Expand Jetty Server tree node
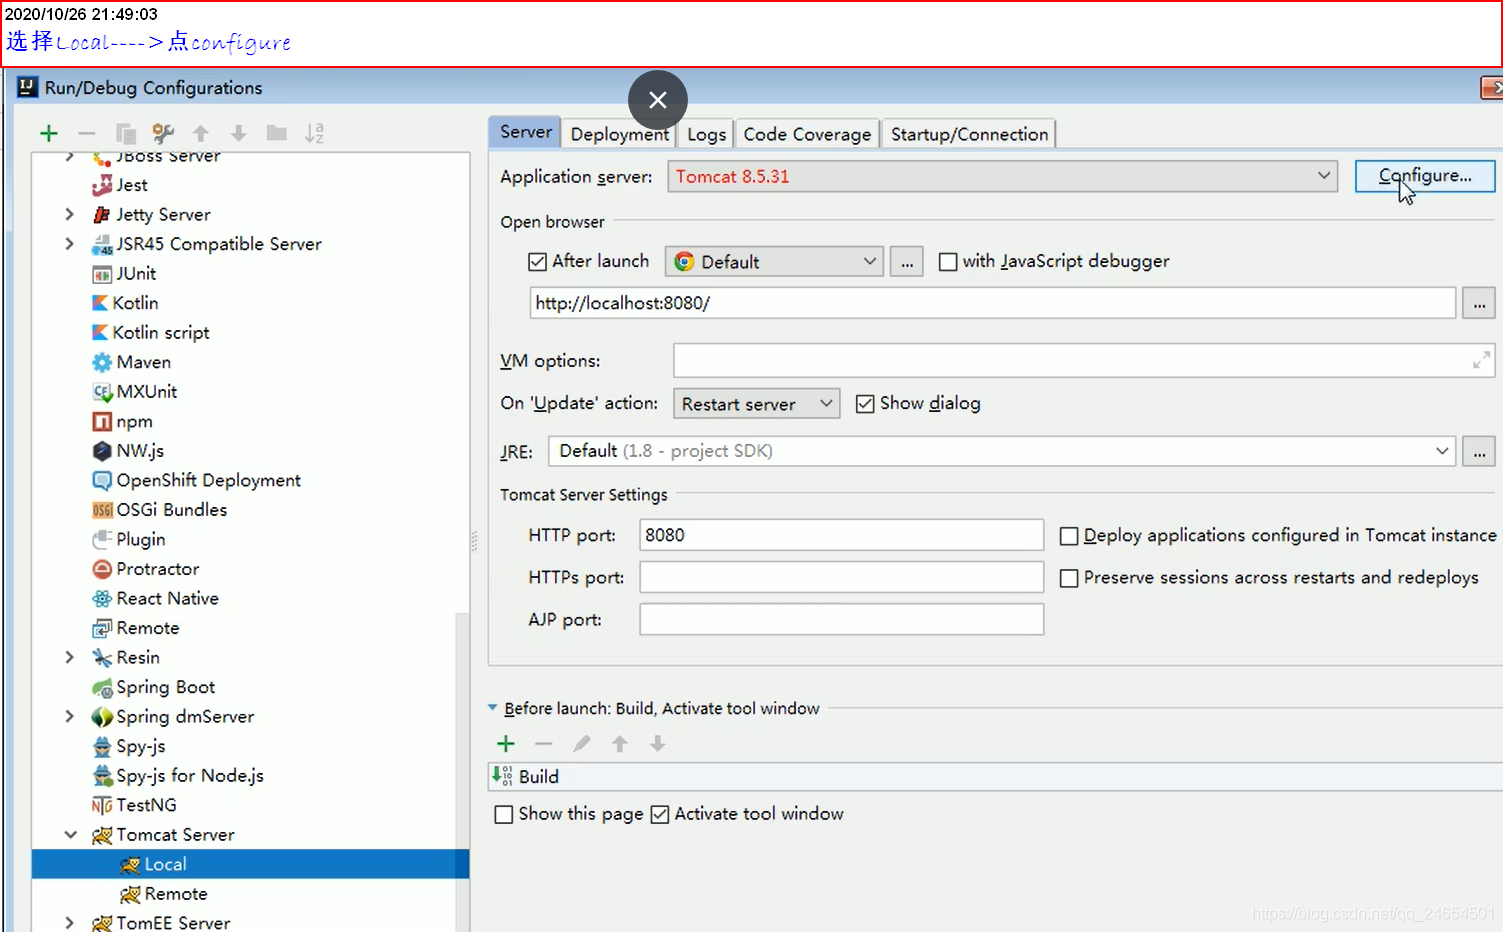The height and width of the screenshot is (932, 1503). click(70, 214)
